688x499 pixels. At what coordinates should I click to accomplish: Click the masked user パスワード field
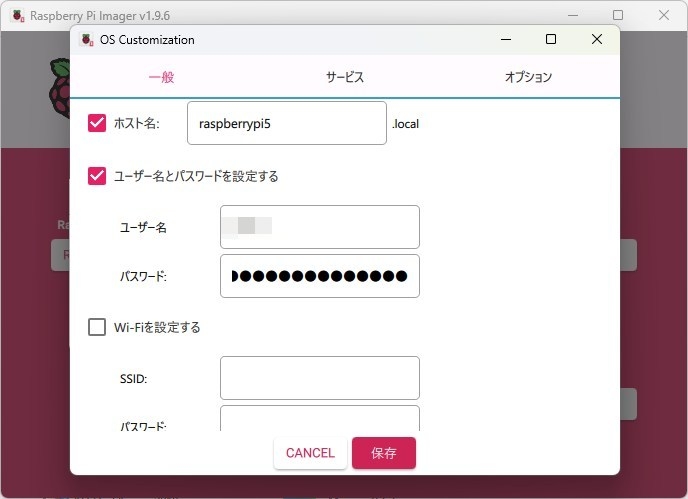click(319, 276)
